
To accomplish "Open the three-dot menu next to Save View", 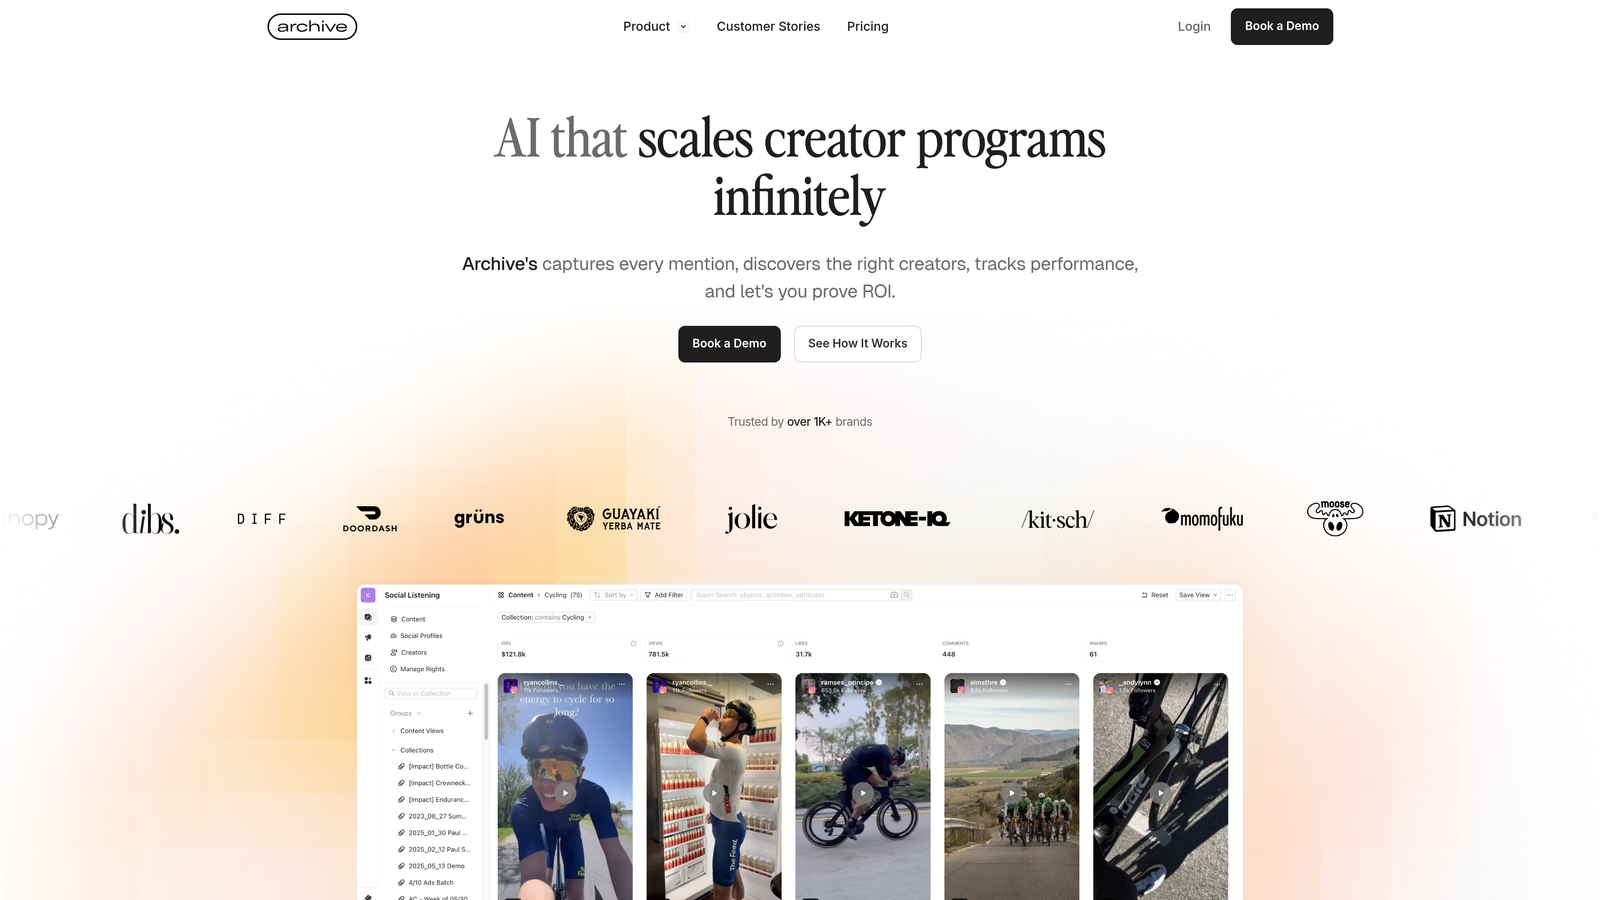I will click(1230, 595).
